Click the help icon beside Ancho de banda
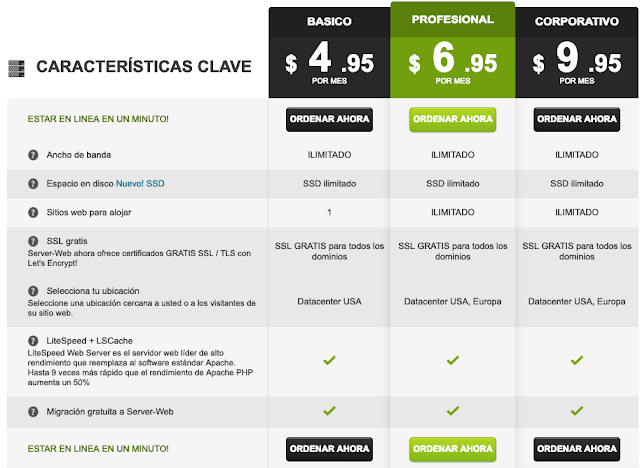This screenshot has width=640, height=468. pyautogui.click(x=33, y=155)
